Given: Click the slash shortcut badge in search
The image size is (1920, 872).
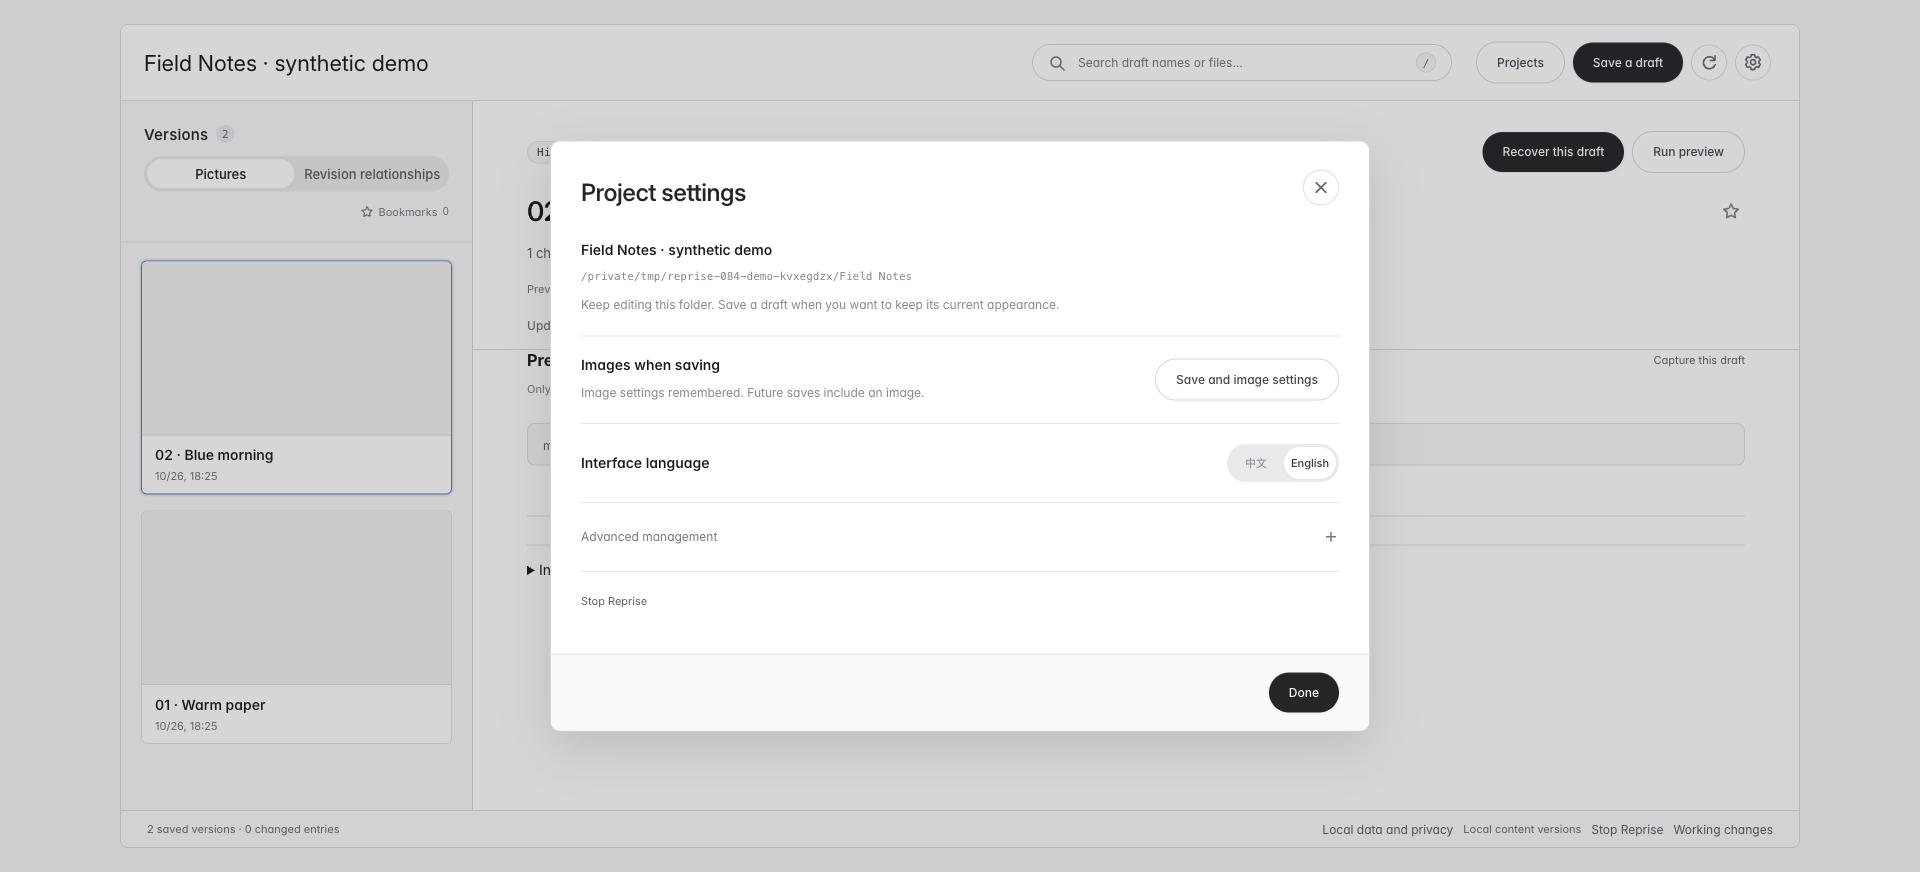Looking at the screenshot, I should coord(1425,63).
